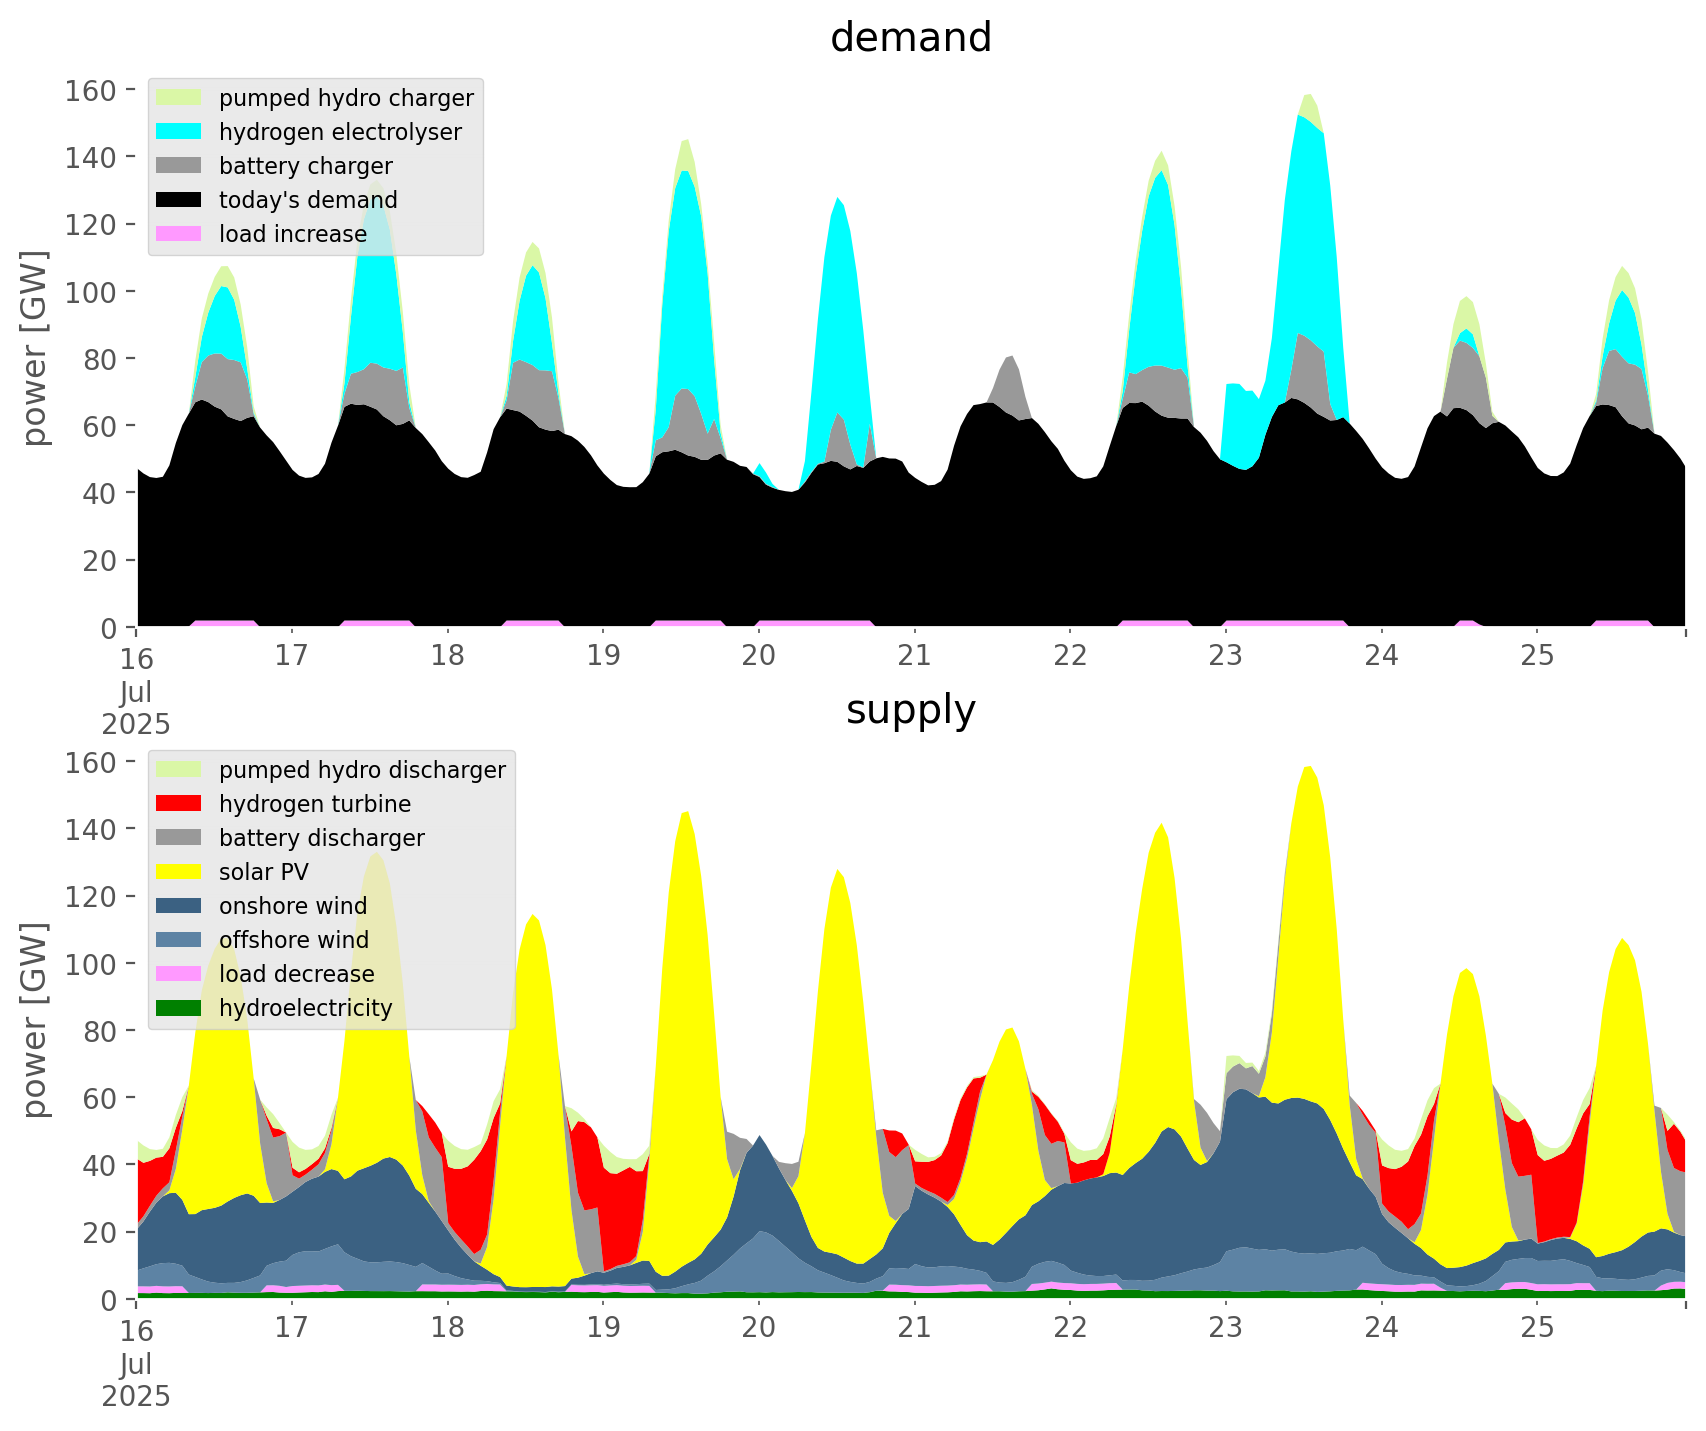The image size is (1706, 1431).
Task: Click the pink load increase legend swatch
Action: click(x=179, y=234)
